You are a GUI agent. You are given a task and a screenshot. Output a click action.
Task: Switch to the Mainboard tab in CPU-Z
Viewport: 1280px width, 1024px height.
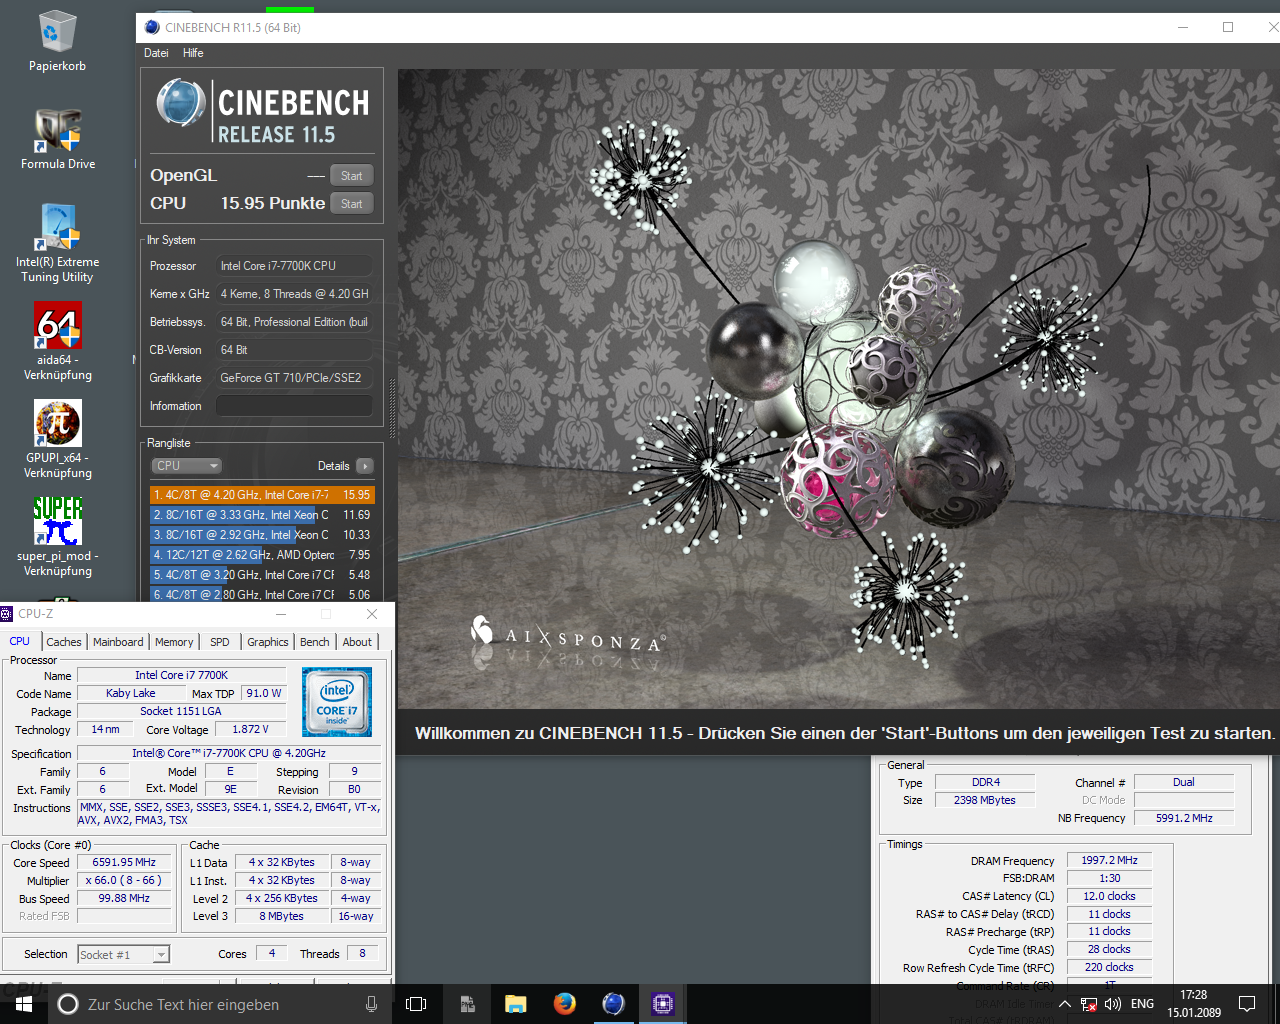coord(118,642)
